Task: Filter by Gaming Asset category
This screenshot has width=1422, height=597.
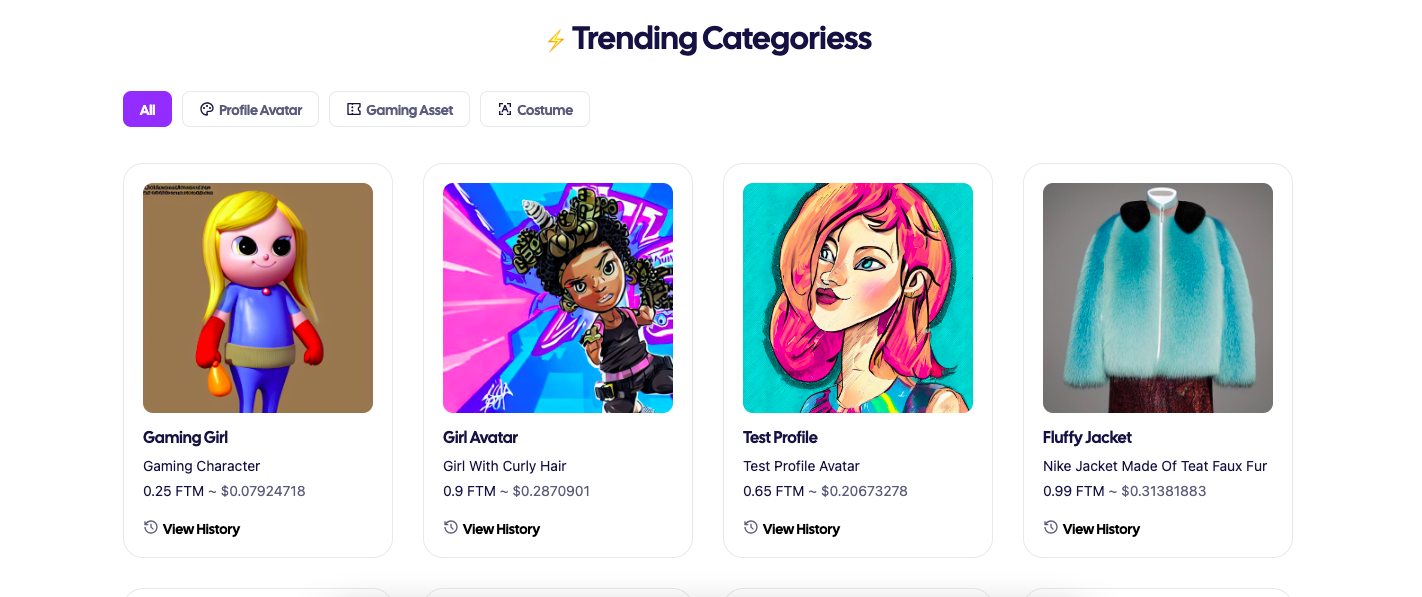Action: pyautogui.click(x=399, y=109)
